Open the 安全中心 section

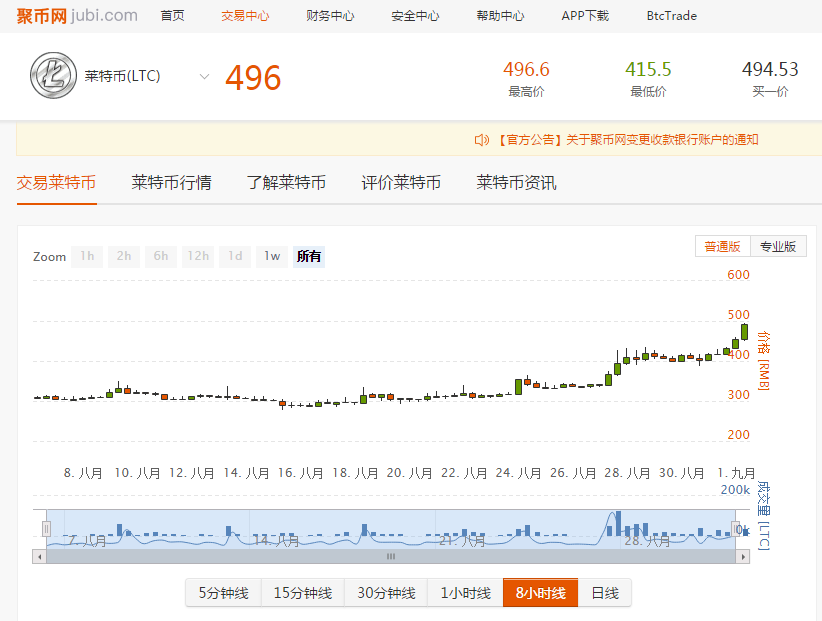point(415,16)
